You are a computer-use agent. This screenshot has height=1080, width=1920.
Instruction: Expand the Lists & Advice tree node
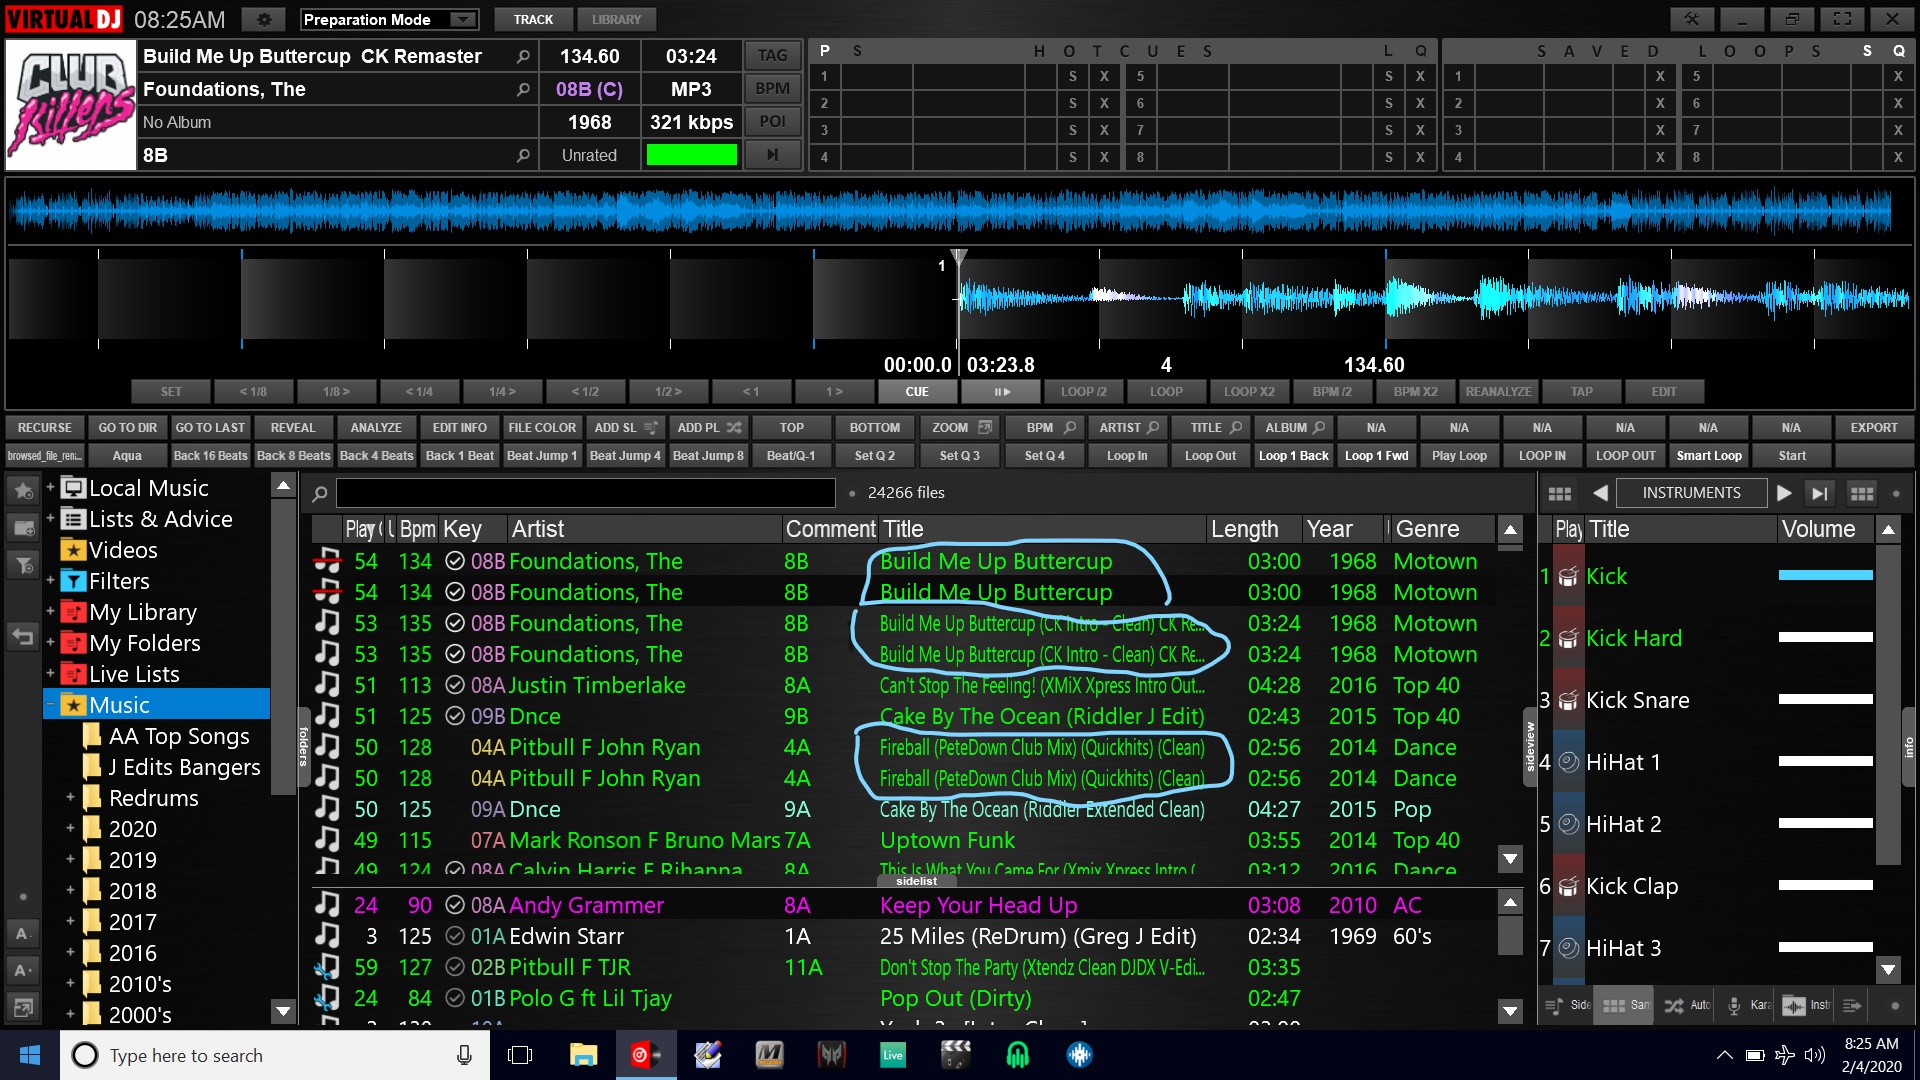pos(50,519)
